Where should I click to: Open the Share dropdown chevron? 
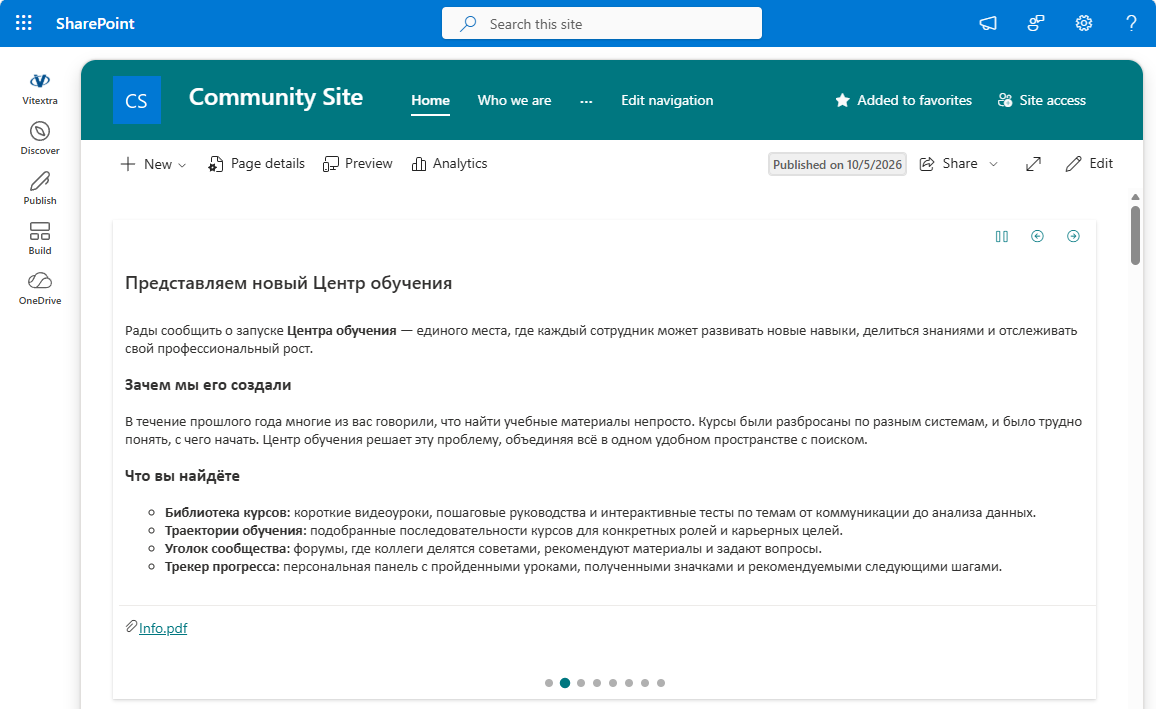coord(993,164)
